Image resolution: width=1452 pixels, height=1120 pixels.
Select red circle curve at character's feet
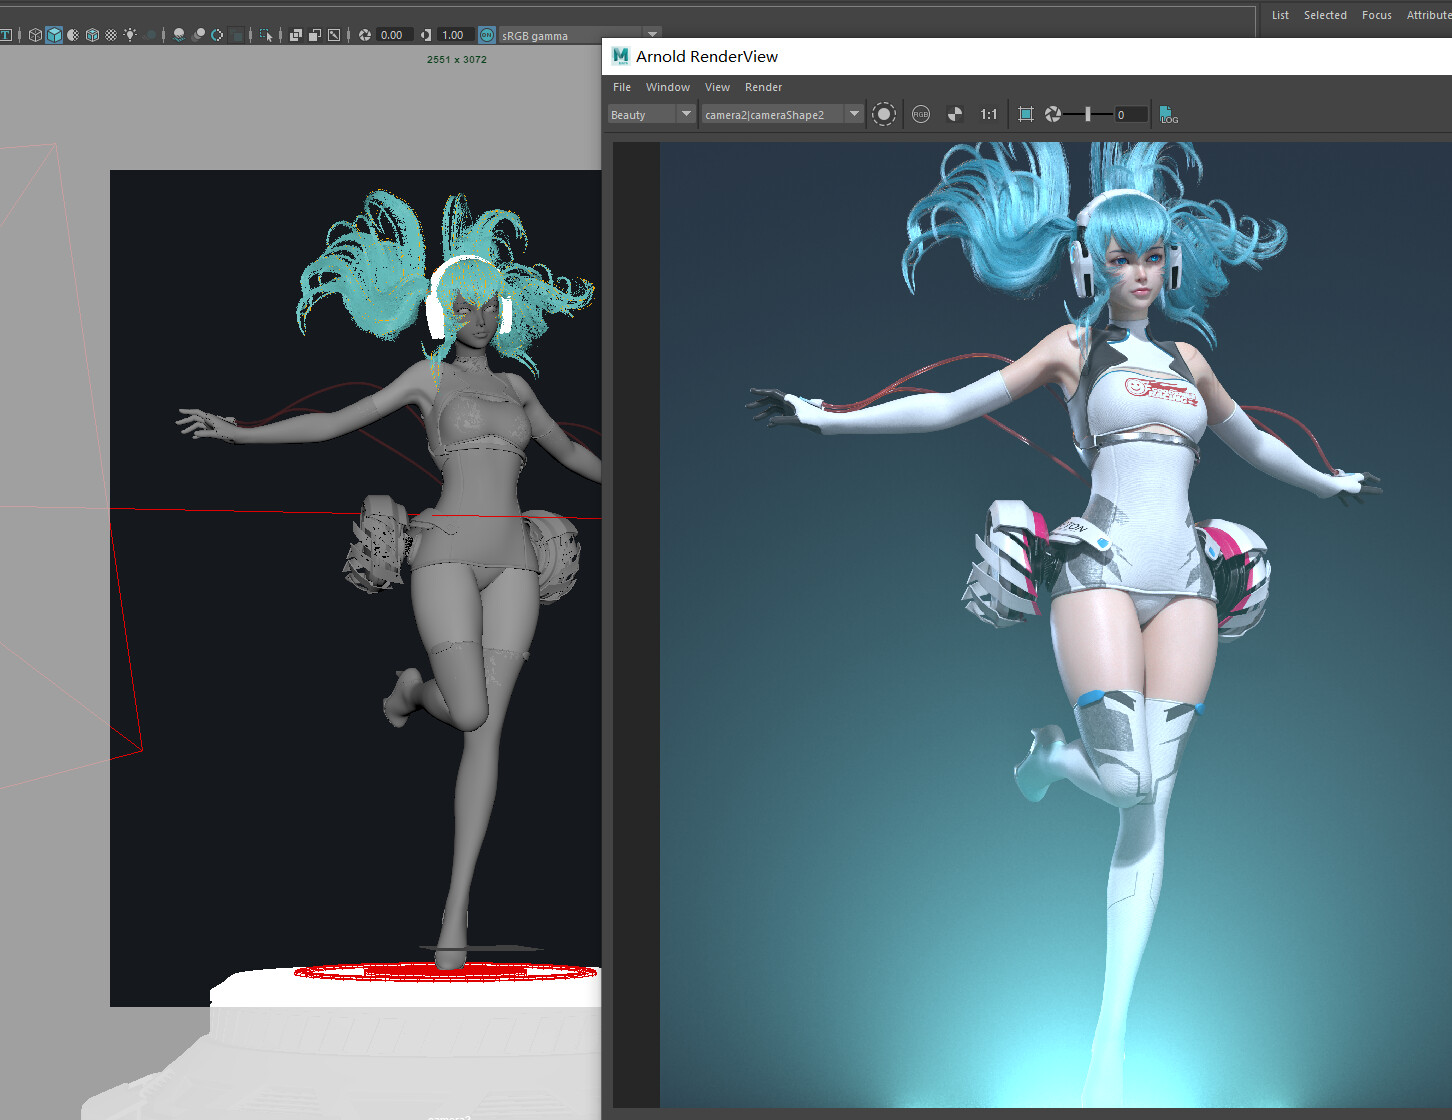coord(447,972)
